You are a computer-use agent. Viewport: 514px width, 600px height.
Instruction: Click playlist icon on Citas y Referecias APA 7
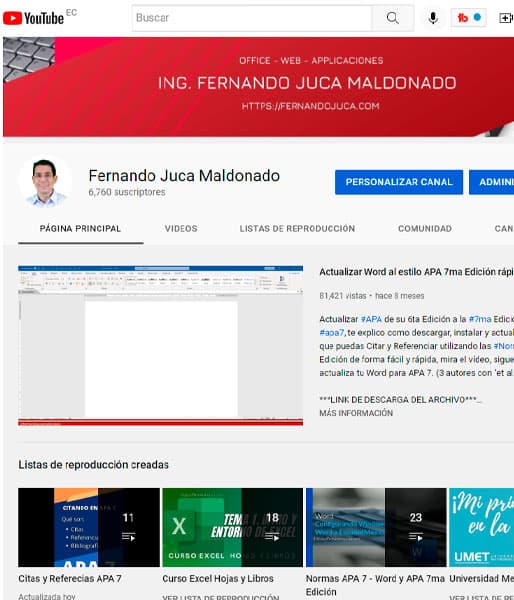click(x=128, y=537)
